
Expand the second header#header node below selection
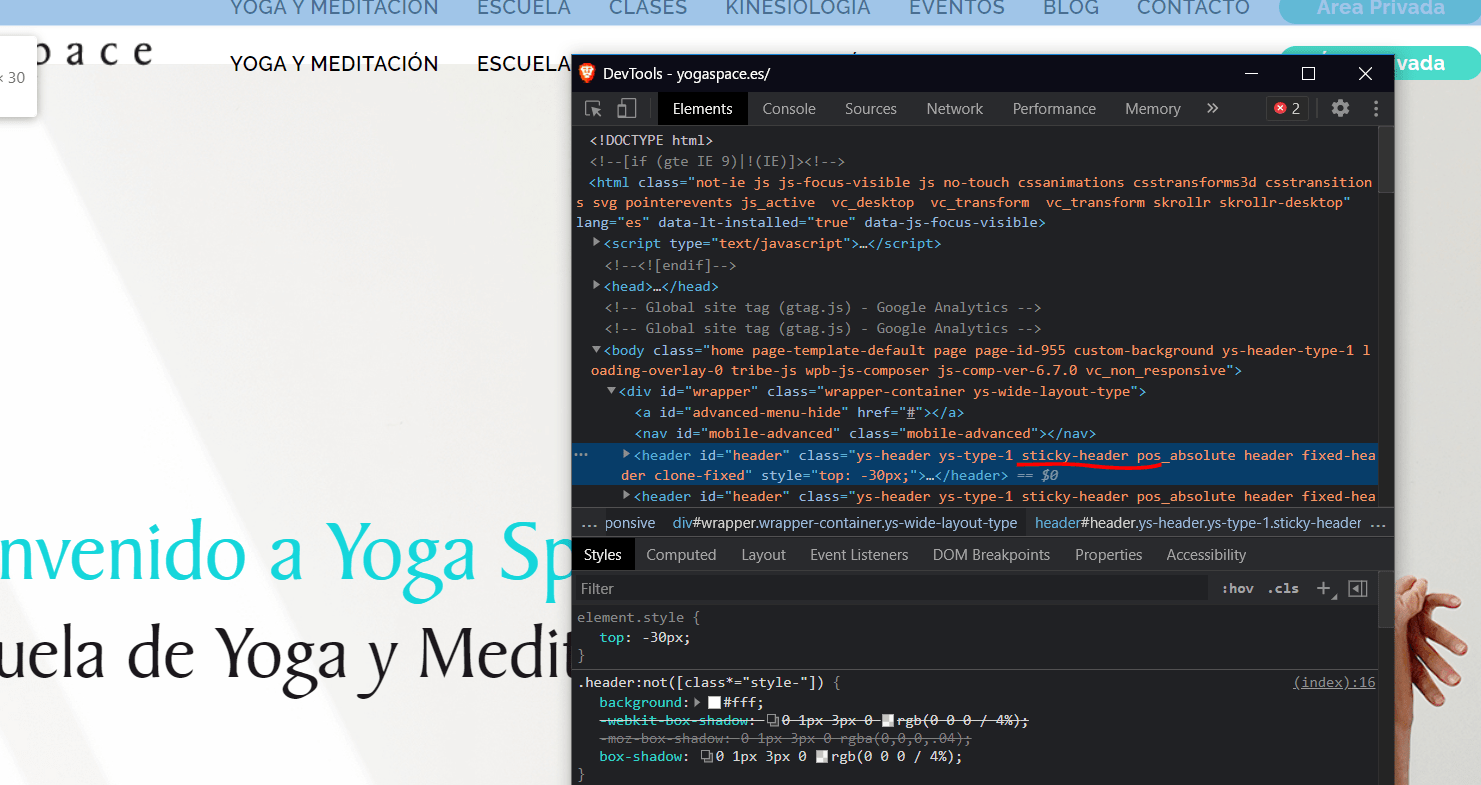(627, 495)
